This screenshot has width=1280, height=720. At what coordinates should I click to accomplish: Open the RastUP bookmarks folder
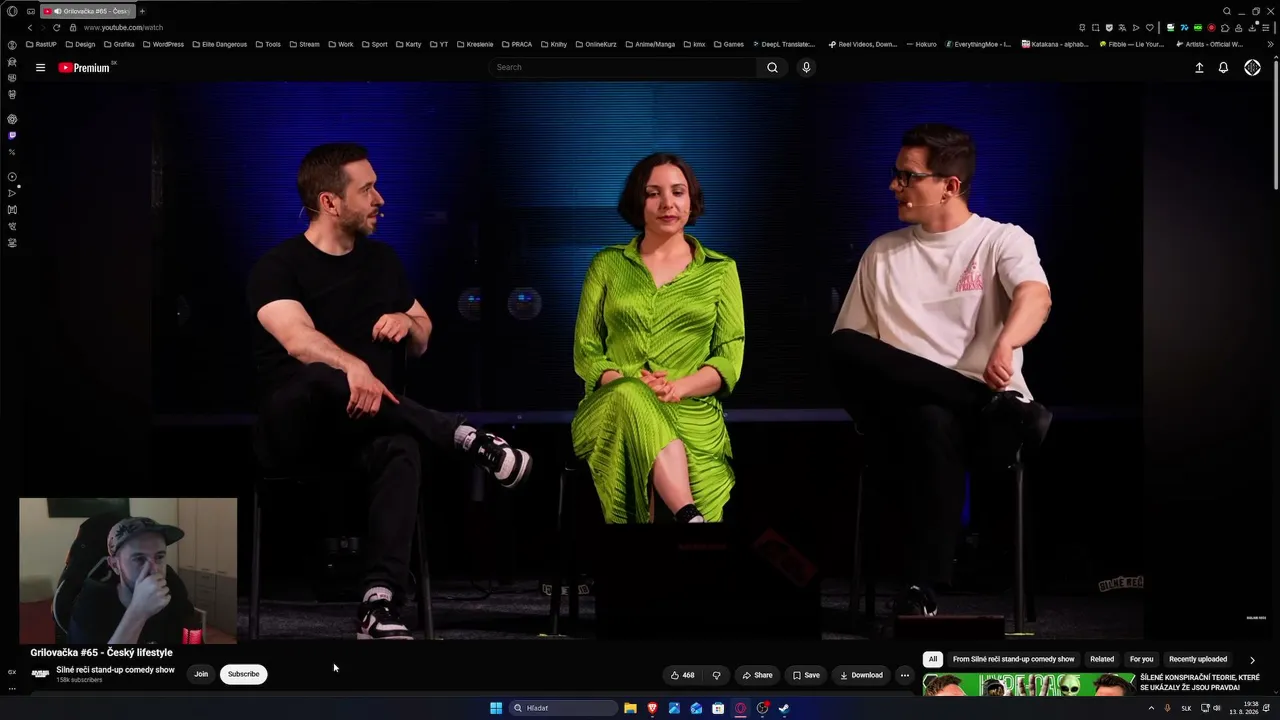[42, 44]
